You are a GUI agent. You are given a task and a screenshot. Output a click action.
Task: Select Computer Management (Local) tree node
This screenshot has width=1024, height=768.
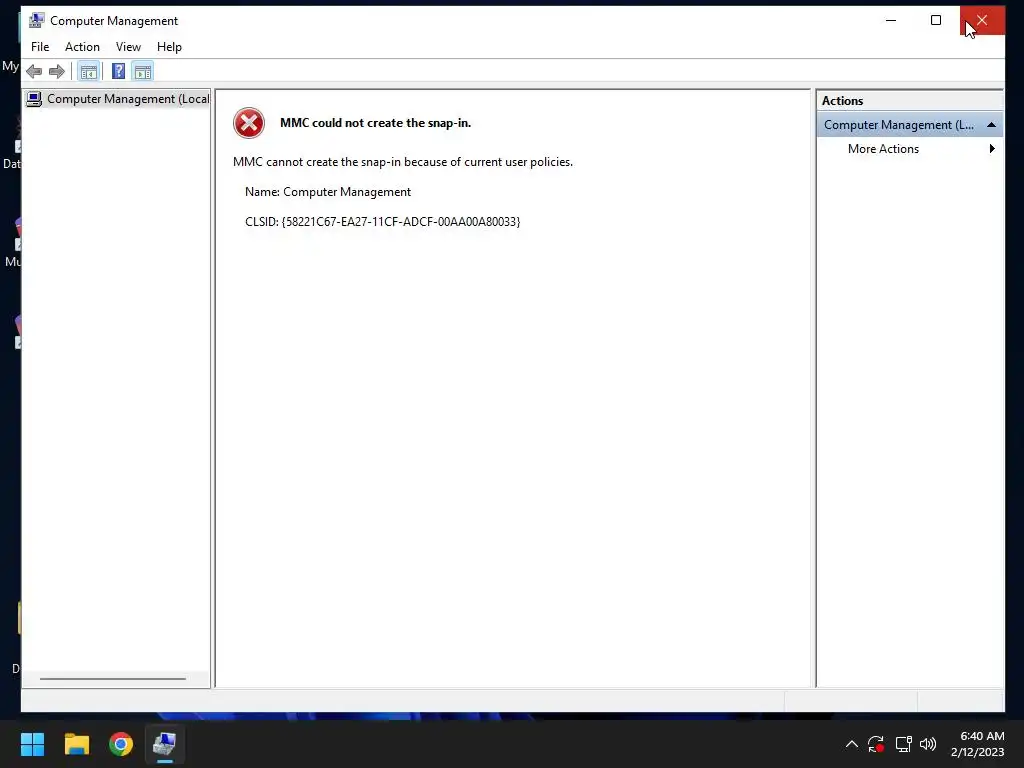118,99
